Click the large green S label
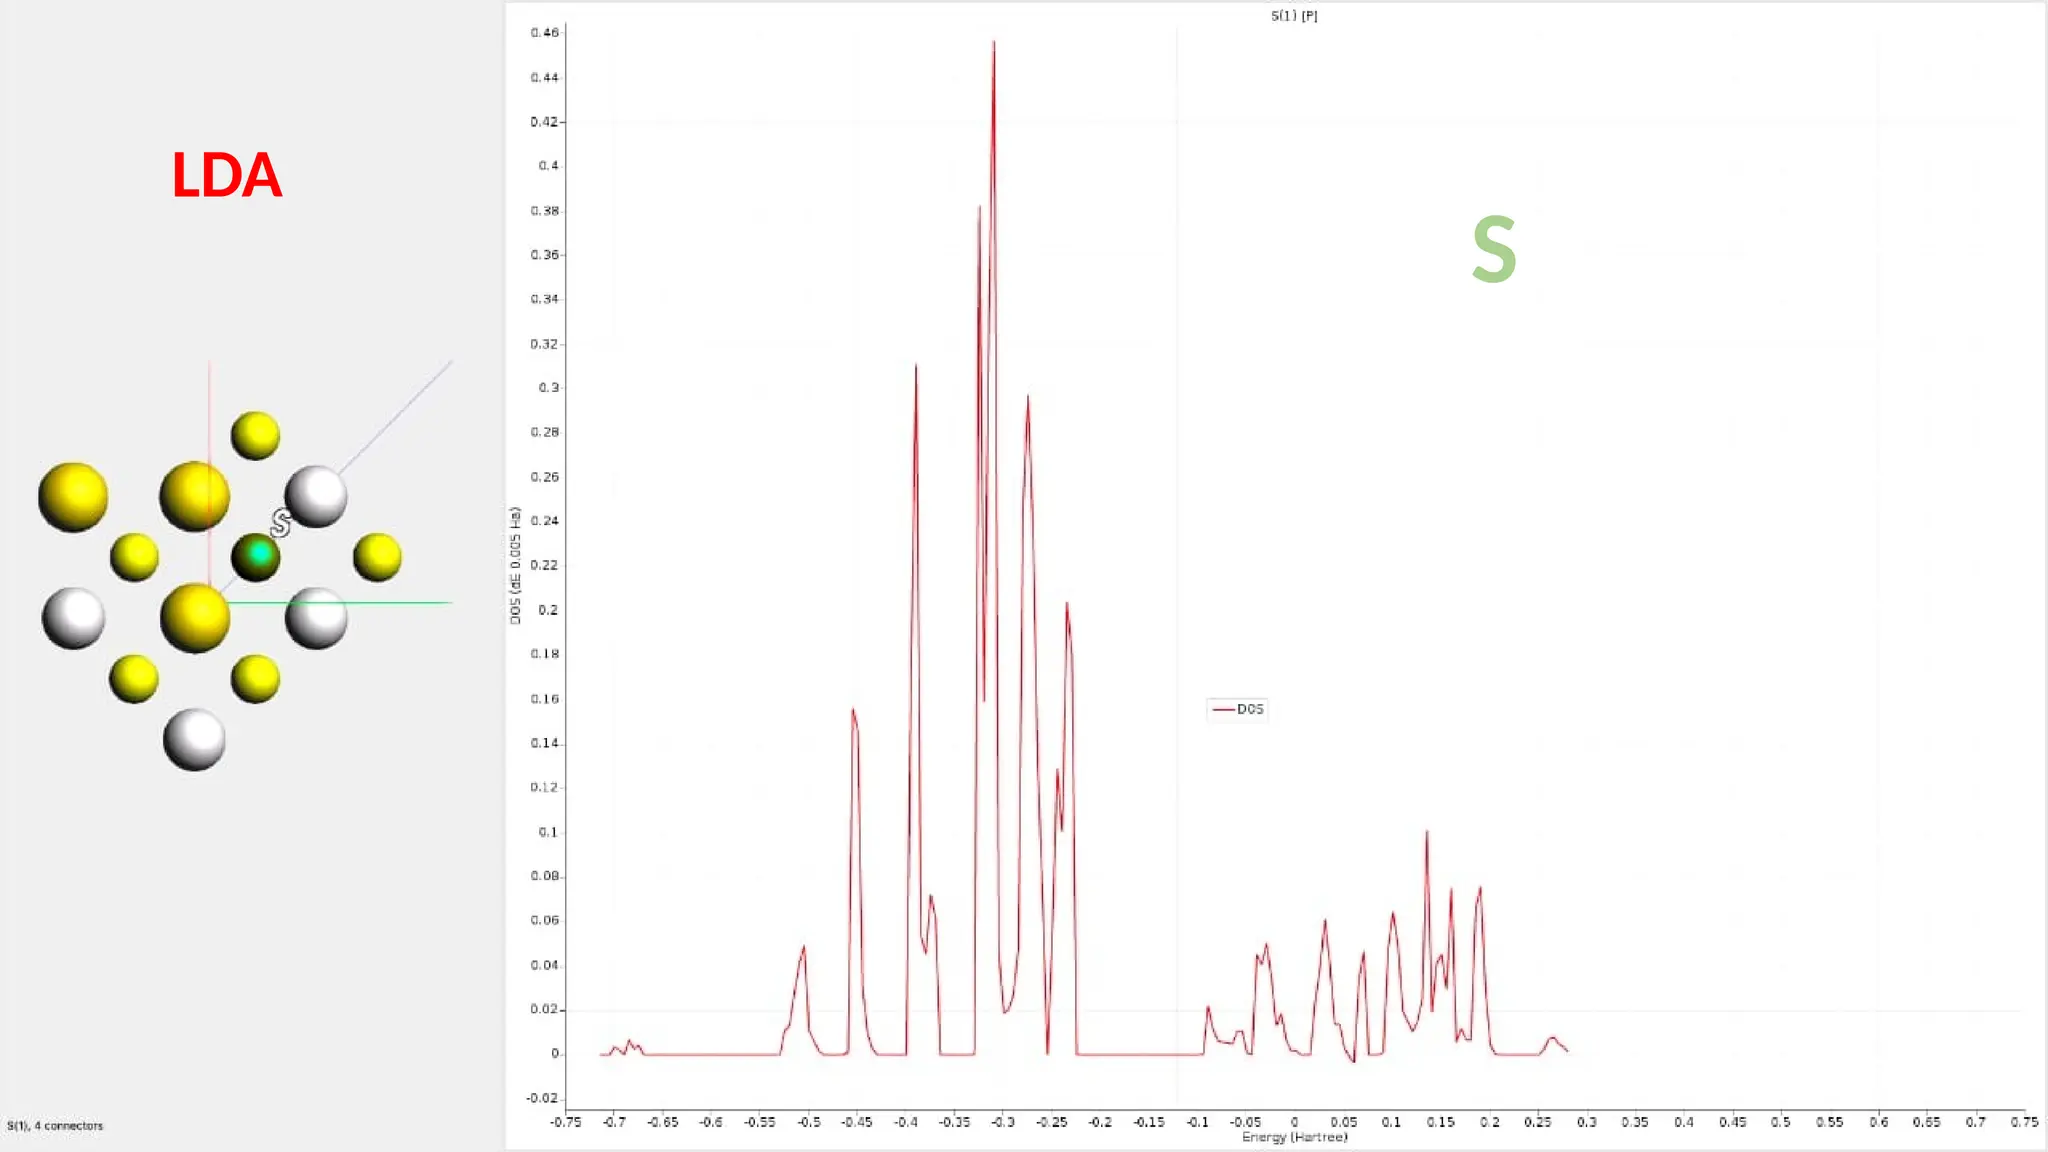The height and width of the screenshot is (1152, 2048). [1494, 250]
